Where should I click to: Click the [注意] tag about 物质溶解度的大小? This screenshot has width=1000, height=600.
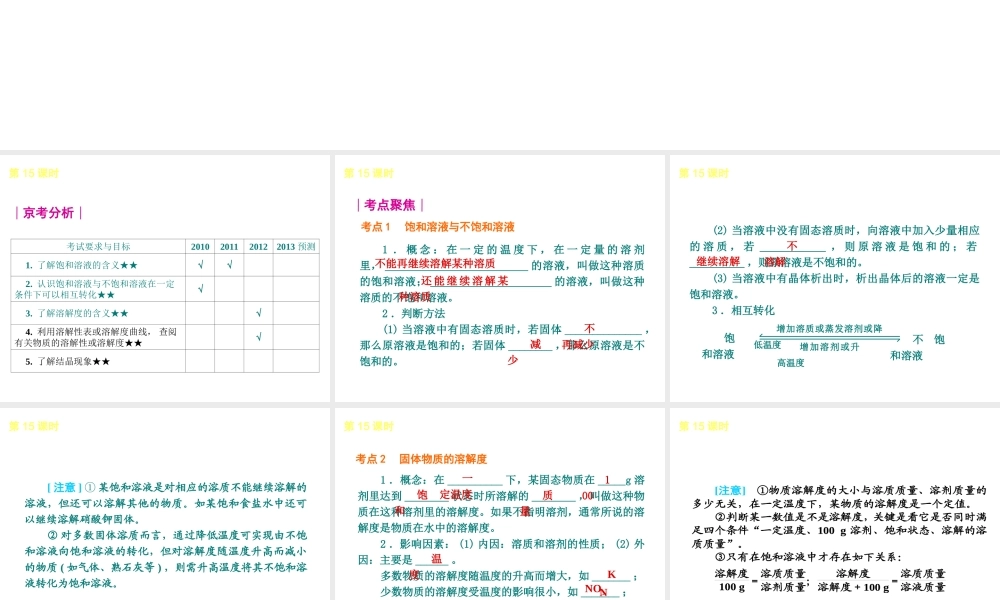click(x=730, y=490)
